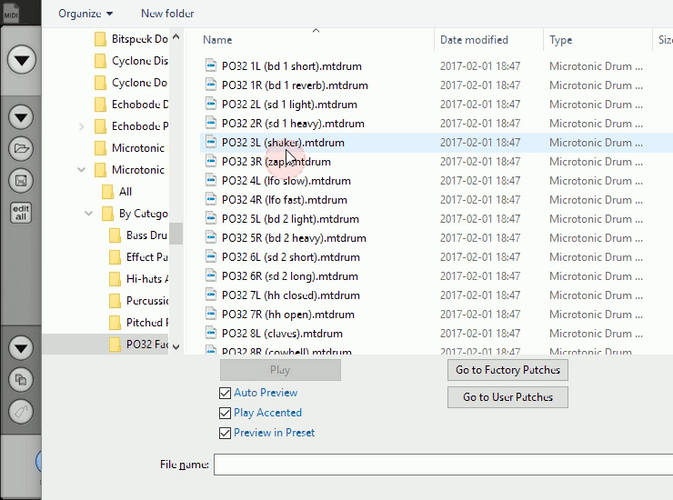Select file PO32 3L (shaker).mtdrum

pyautogui.click(x=283, y=142)
